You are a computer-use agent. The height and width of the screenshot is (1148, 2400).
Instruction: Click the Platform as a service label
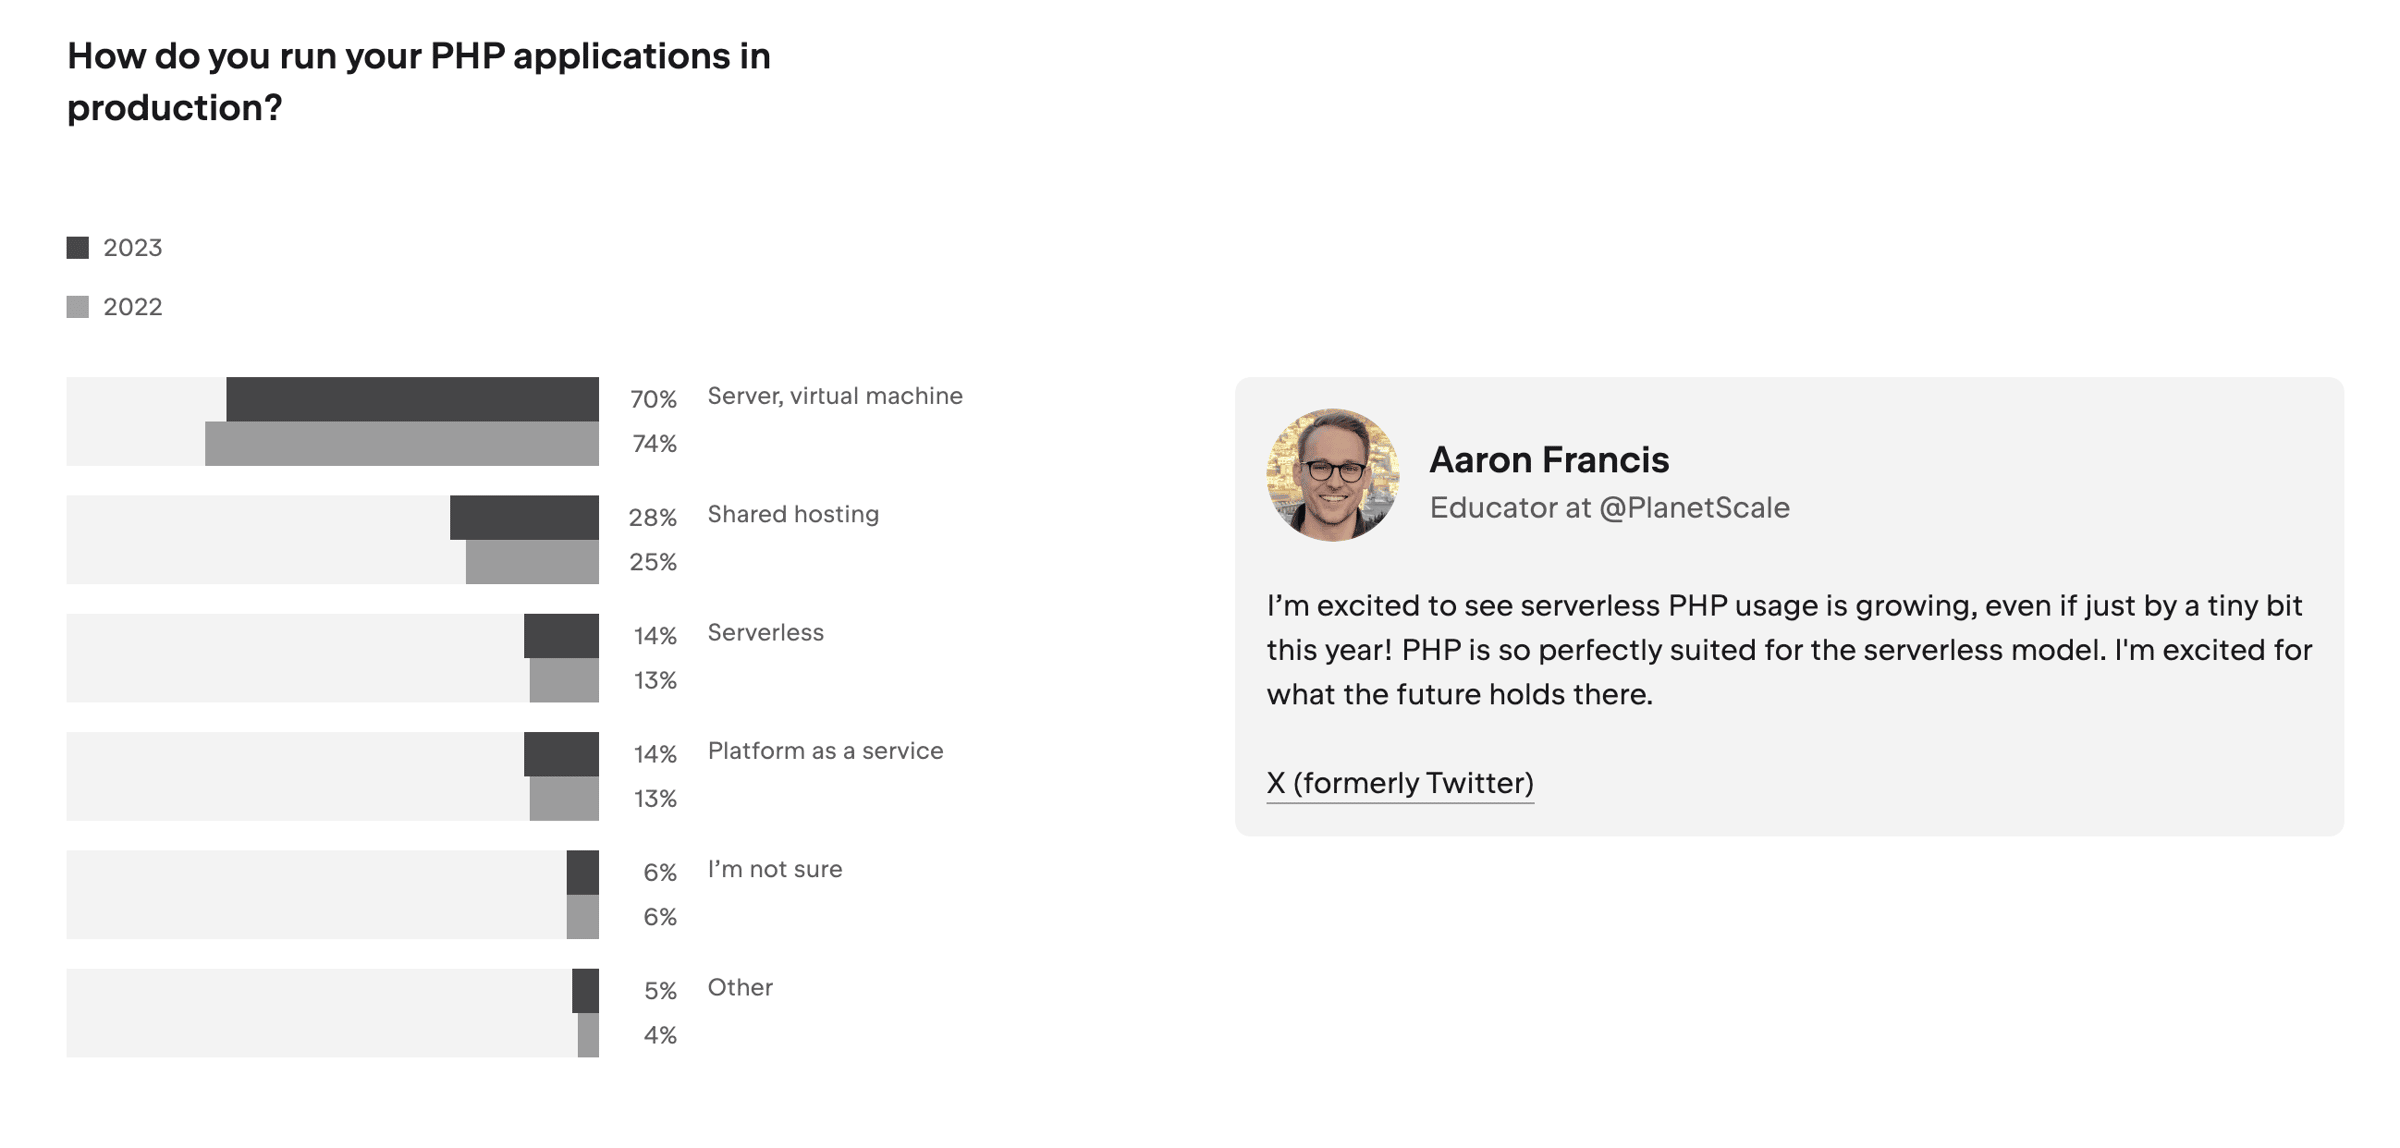click(825, 751)
